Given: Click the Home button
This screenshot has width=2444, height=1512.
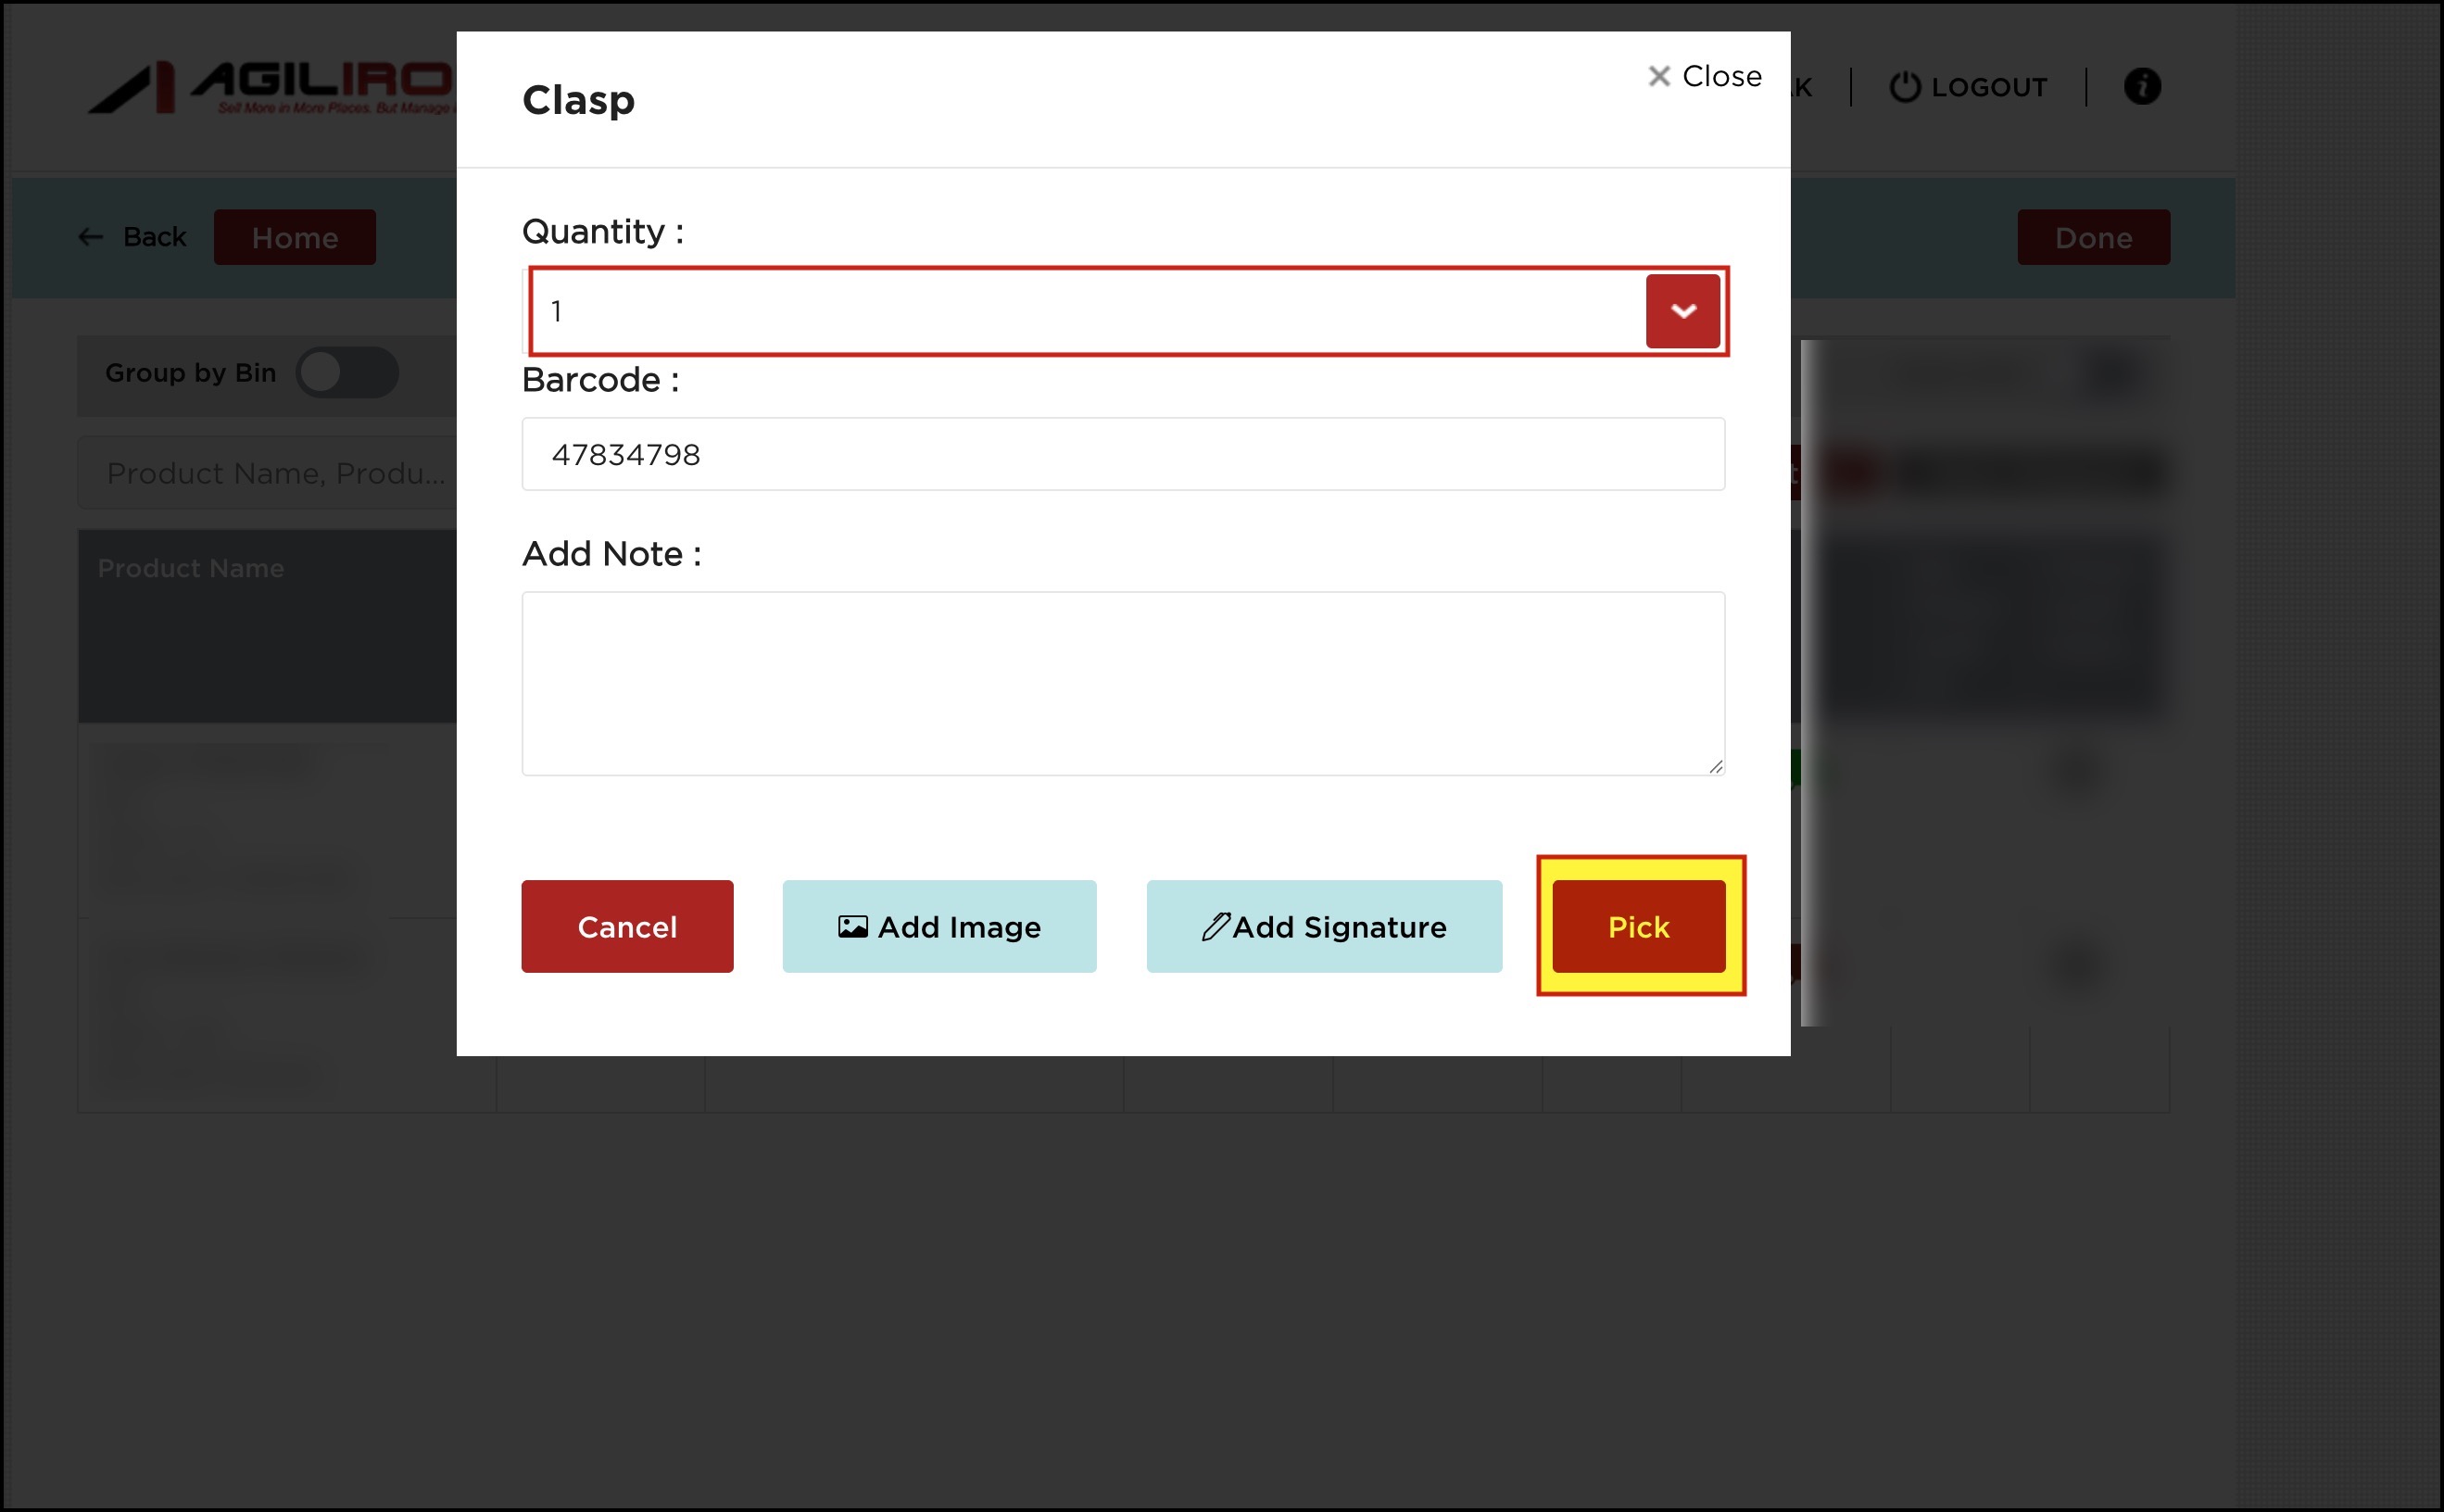Looking at the screenshot, I should [294, 238].
